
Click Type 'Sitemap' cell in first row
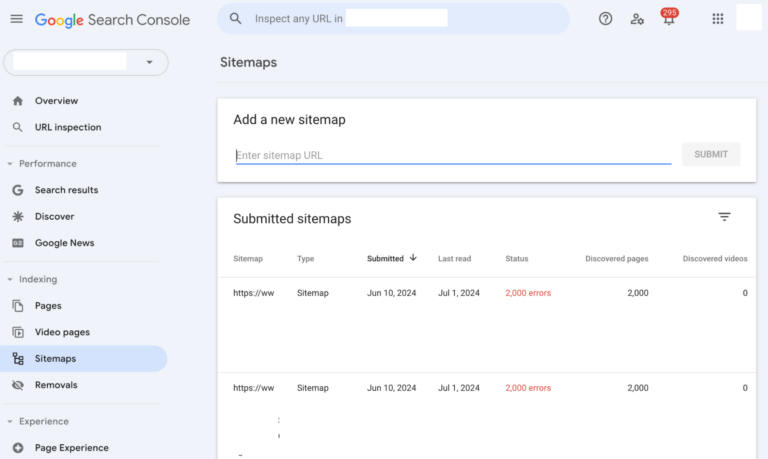(312, 293)
